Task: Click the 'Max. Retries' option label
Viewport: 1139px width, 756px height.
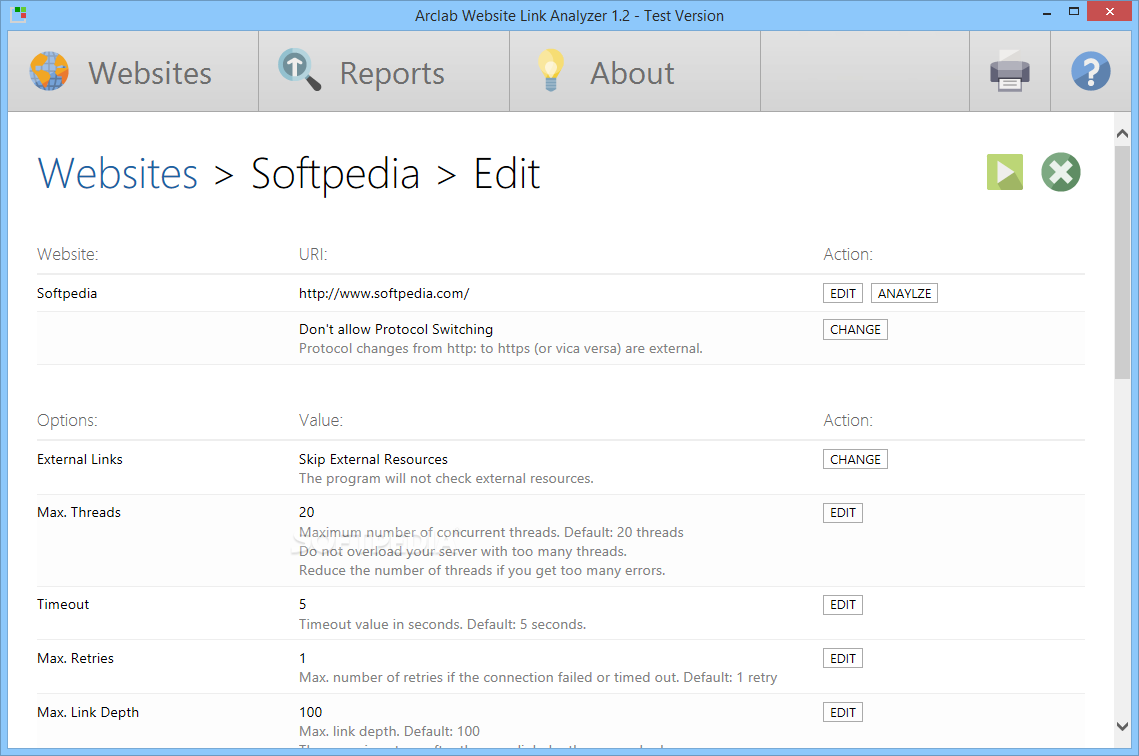Action: click(x=76, y=658)
